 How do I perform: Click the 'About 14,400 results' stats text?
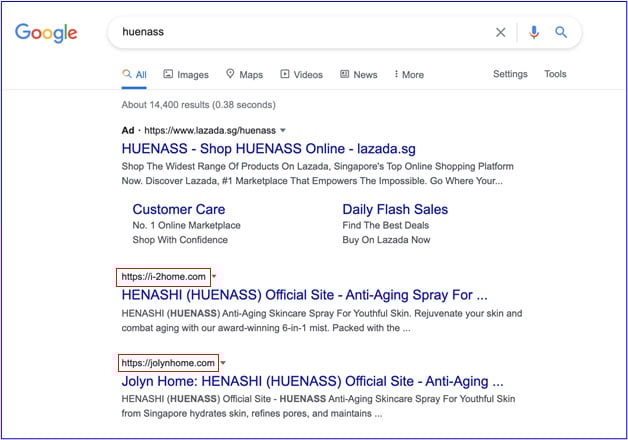coord(199,105)
